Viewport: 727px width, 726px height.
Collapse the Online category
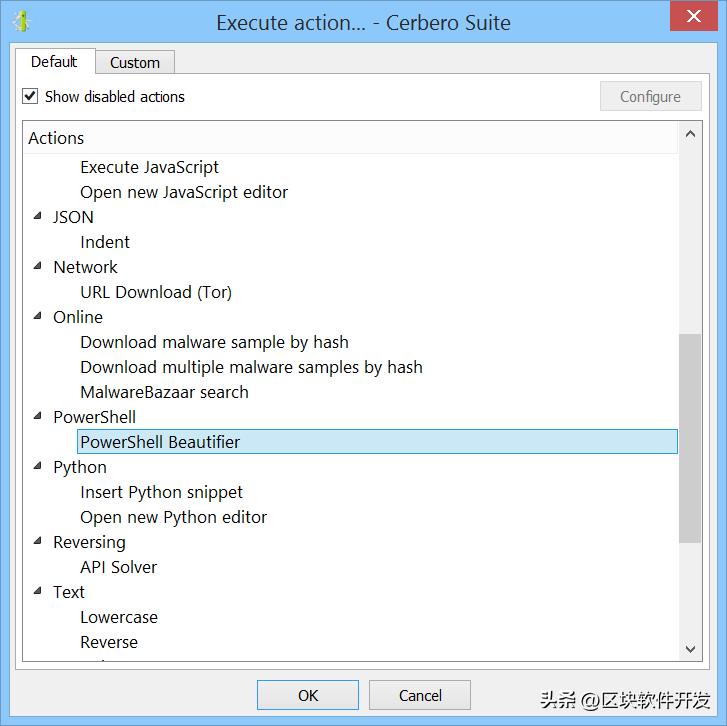pyautogui.click(x=38, y=316)
